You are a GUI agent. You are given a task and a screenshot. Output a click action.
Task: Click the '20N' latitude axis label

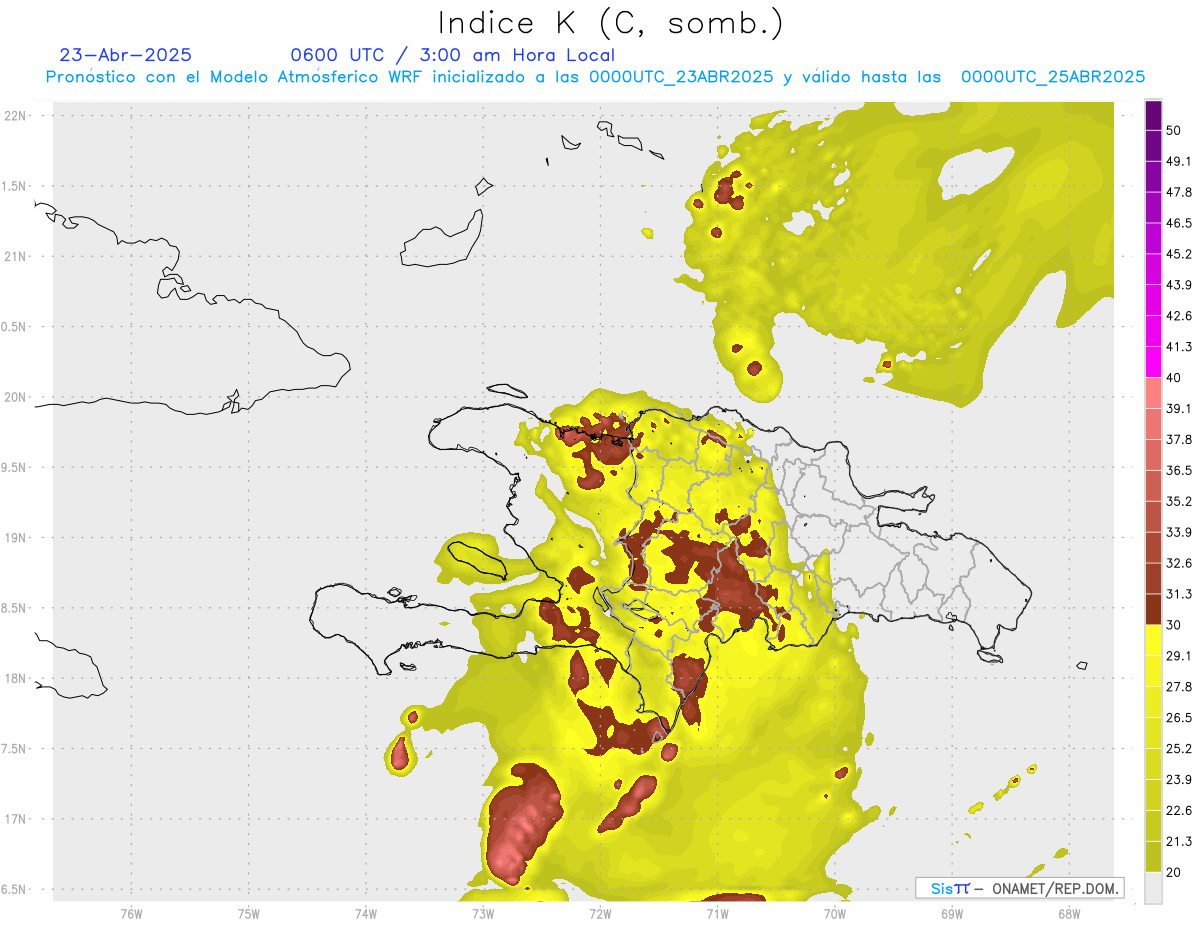click(x=15, y=398)
